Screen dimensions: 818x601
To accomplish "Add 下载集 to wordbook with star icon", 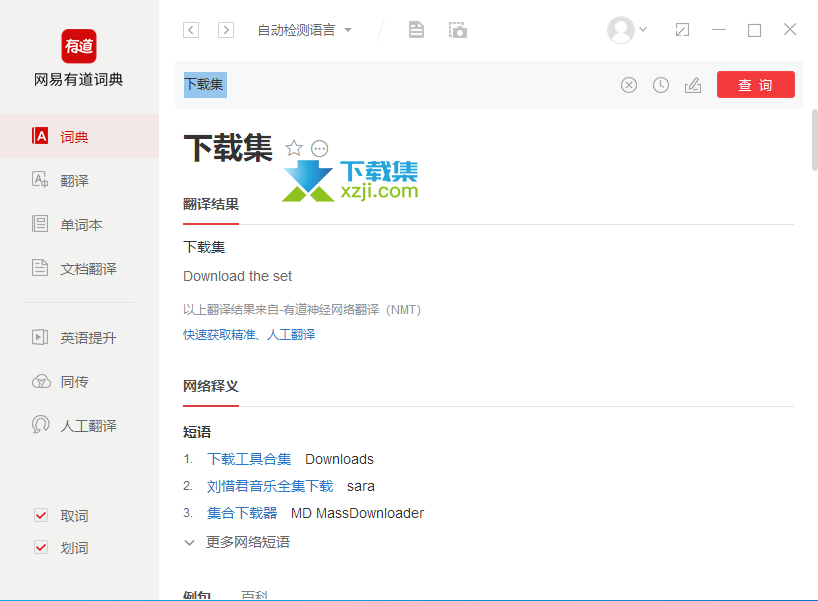I will pyautogui.click(x=294, y=148).
